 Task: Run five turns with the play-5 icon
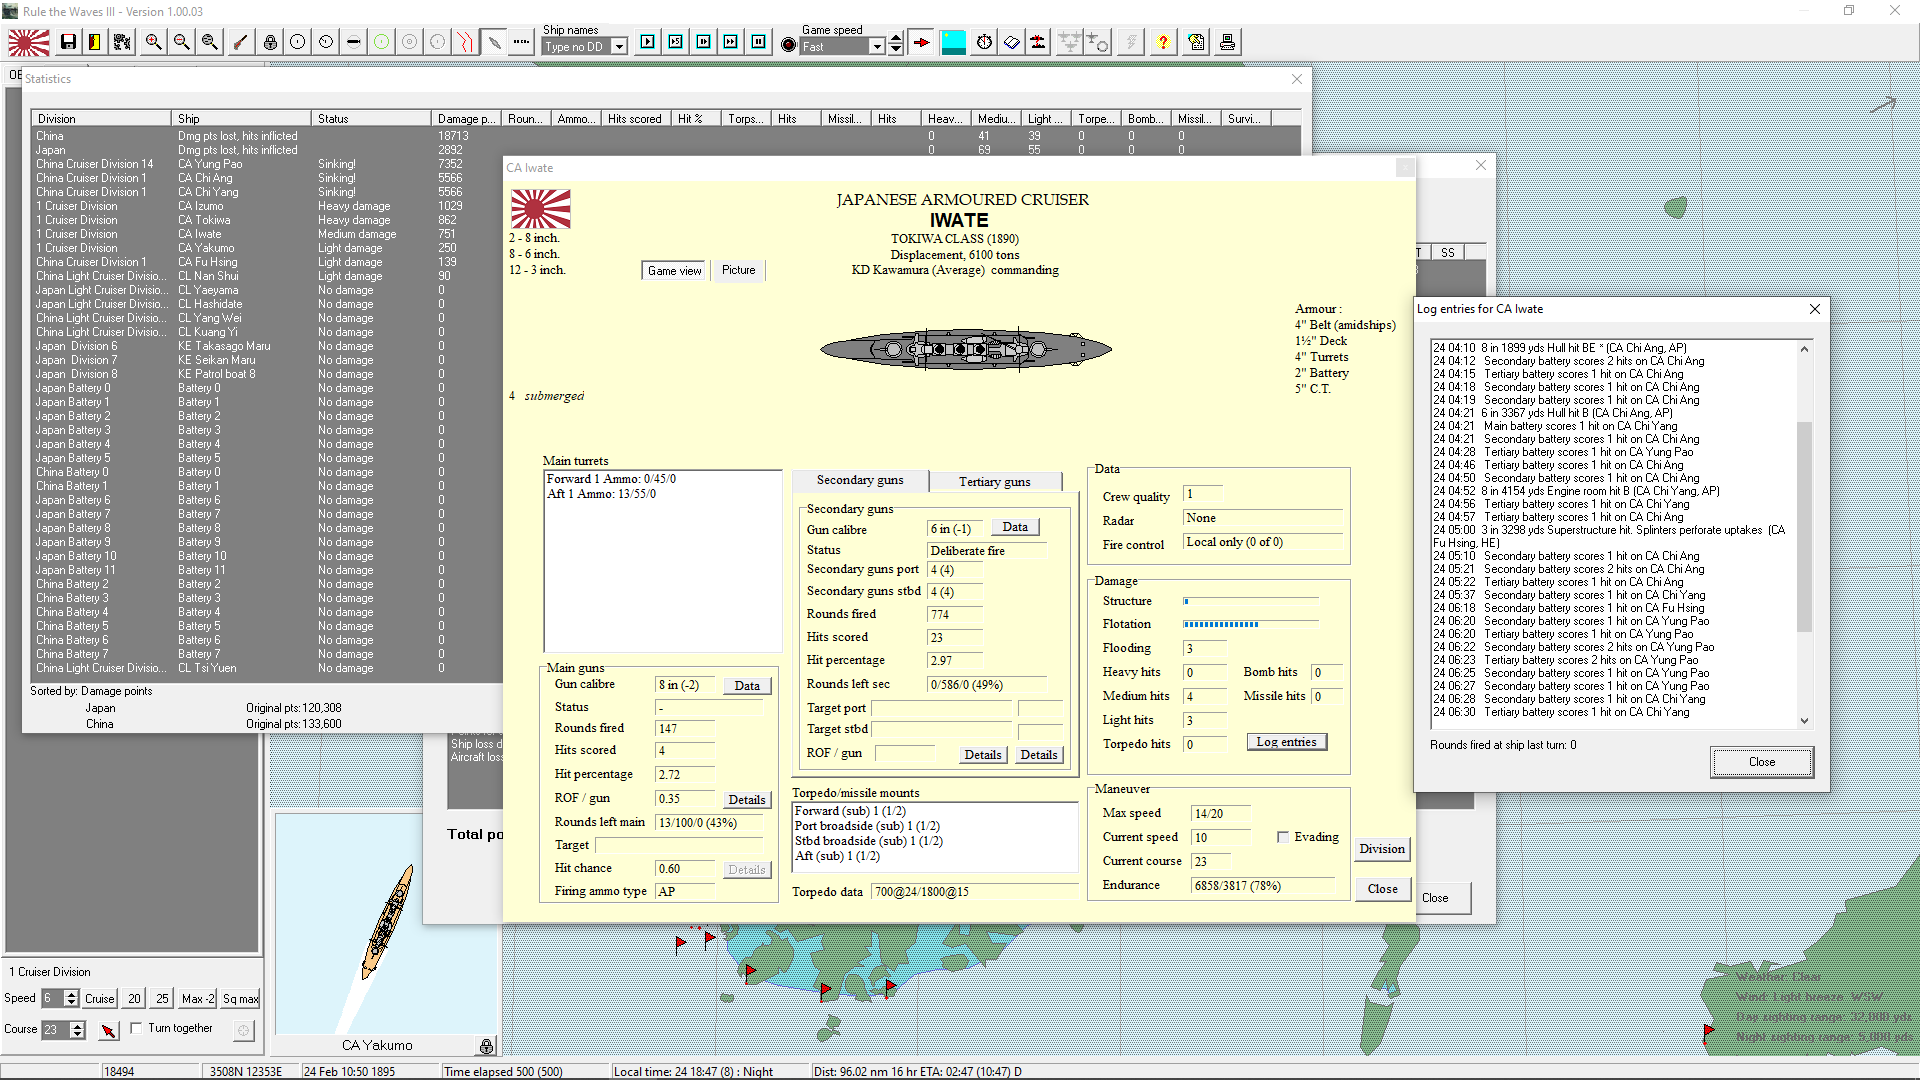click(x=676, y=42)
